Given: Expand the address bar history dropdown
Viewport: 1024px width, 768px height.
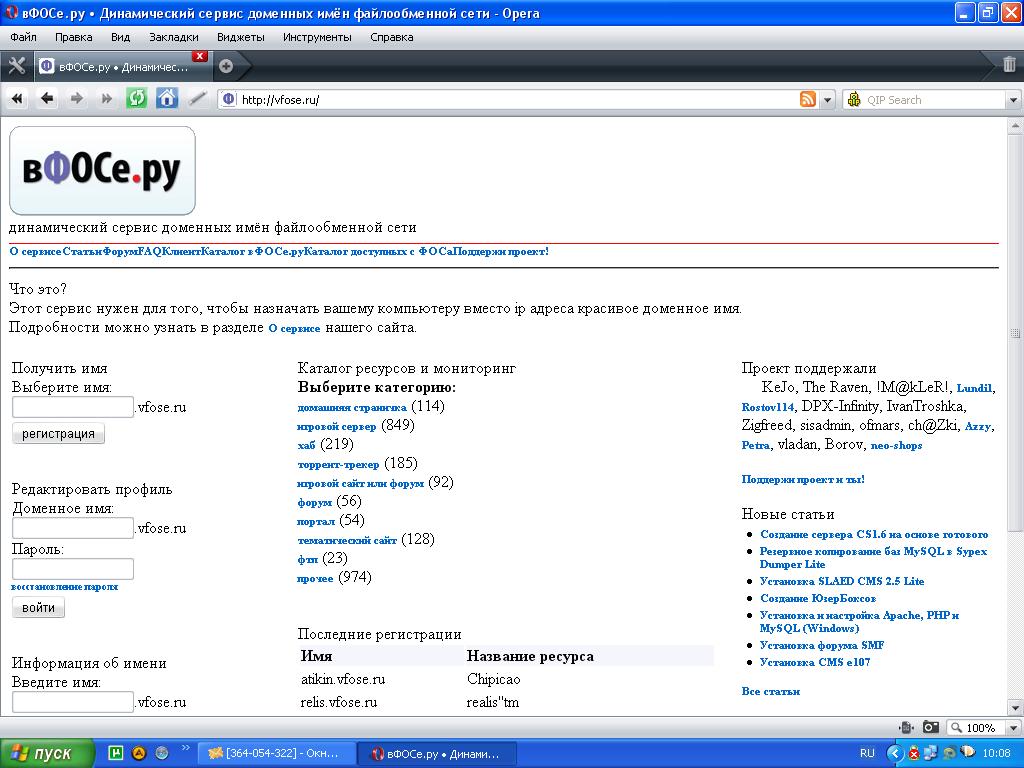Looking at the screenshot, I should pyautogui.click(x=828, y=99).
